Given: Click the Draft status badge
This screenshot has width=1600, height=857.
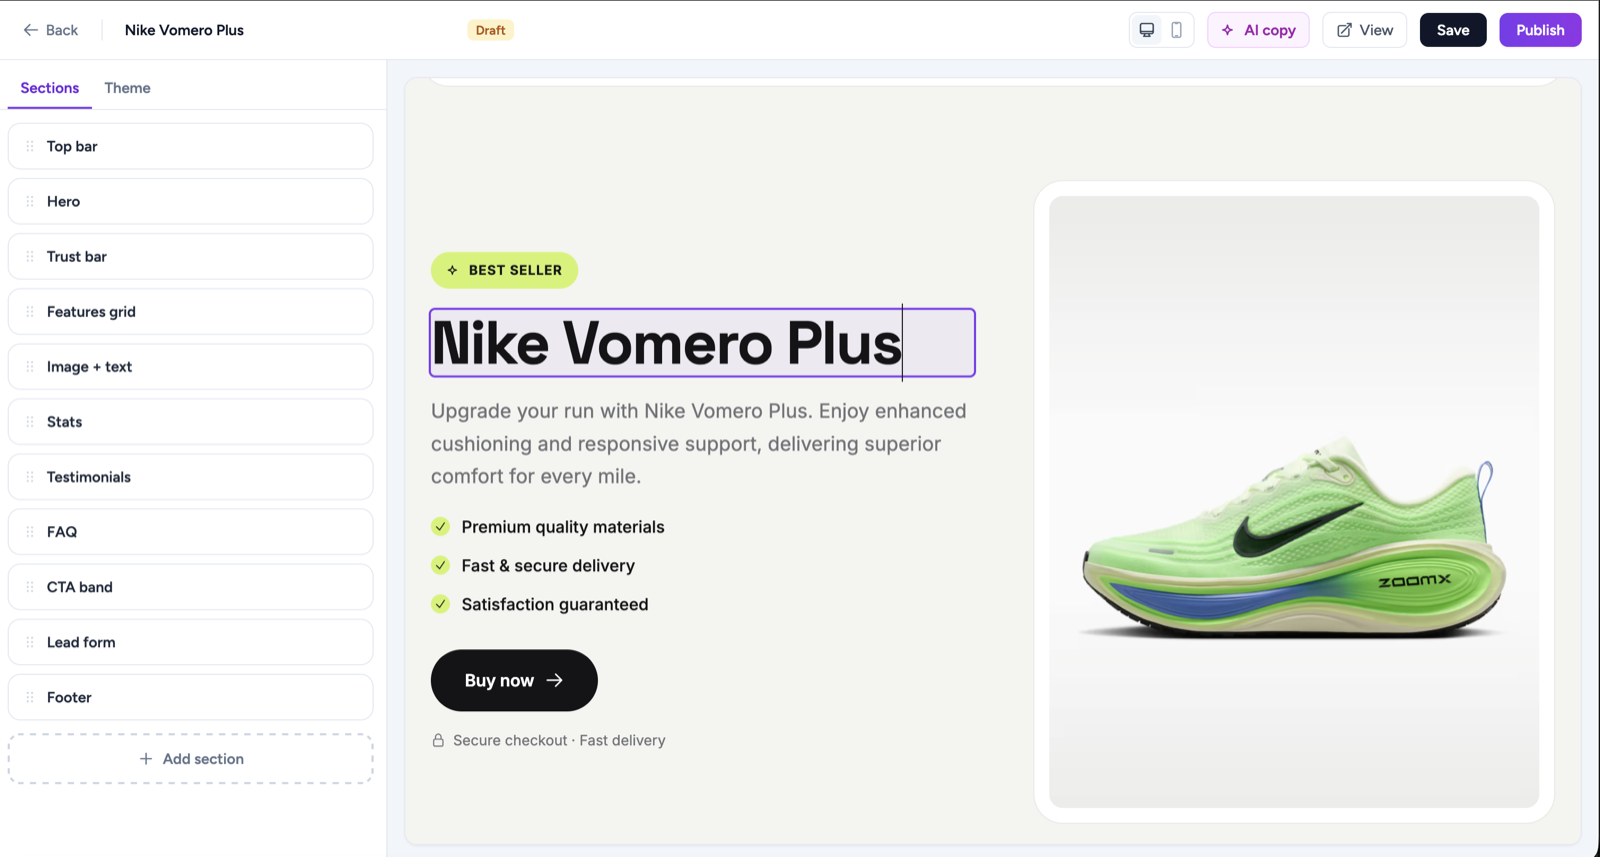Looking at the screenshot, I should pyautogui.click(x=490, y=30).
